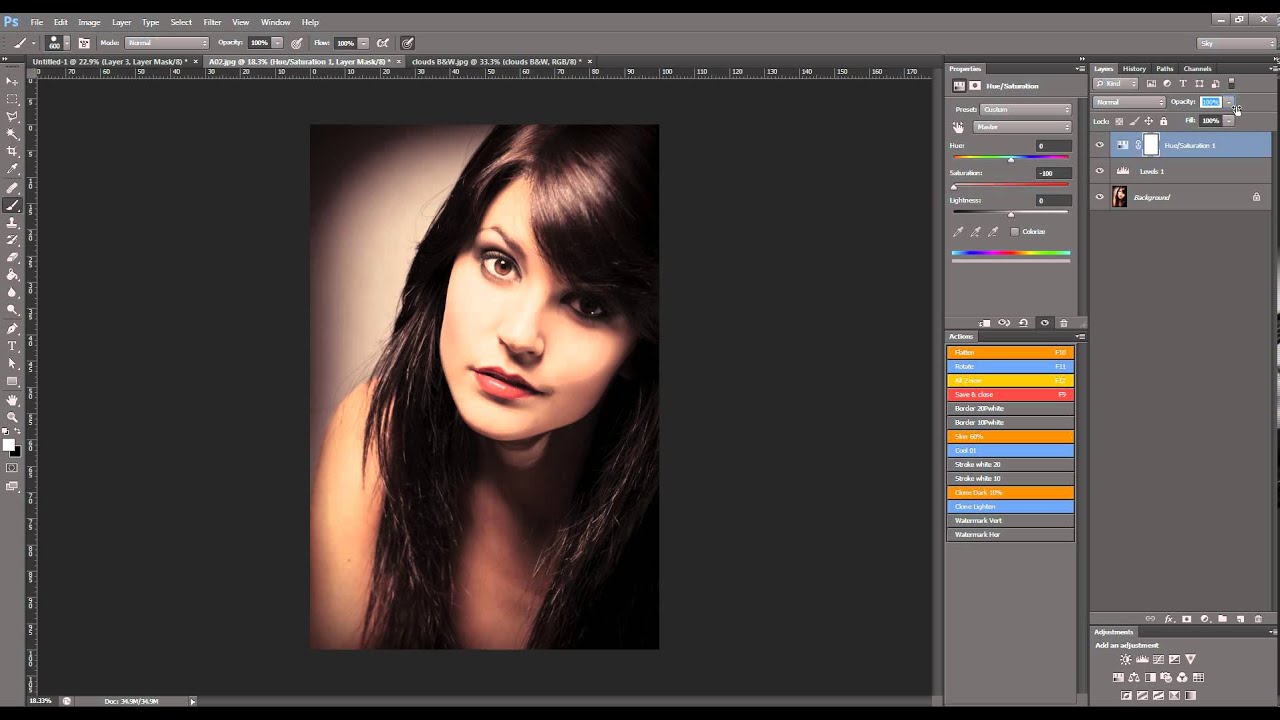Select the Magic Wand tool

[12, 134]
